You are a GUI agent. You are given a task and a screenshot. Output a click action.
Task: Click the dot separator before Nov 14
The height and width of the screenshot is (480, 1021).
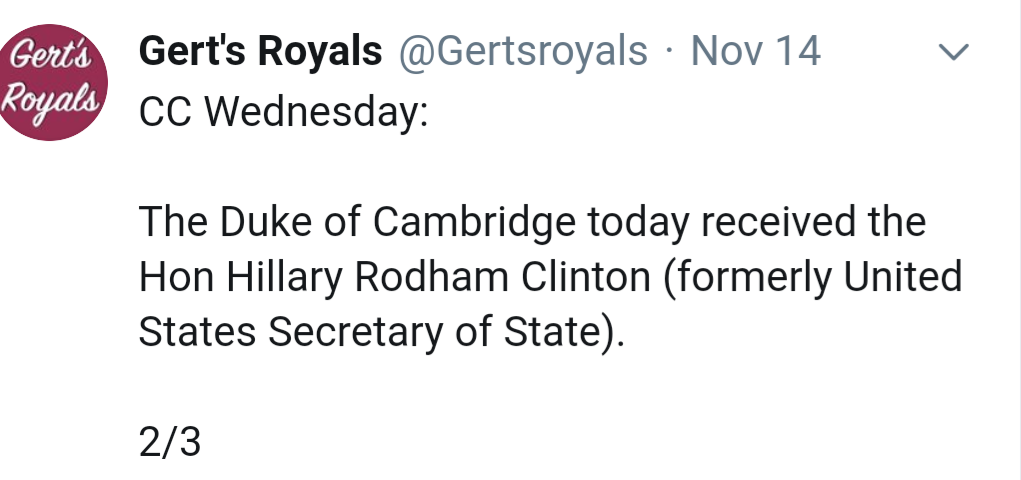[x=669, y=52]
